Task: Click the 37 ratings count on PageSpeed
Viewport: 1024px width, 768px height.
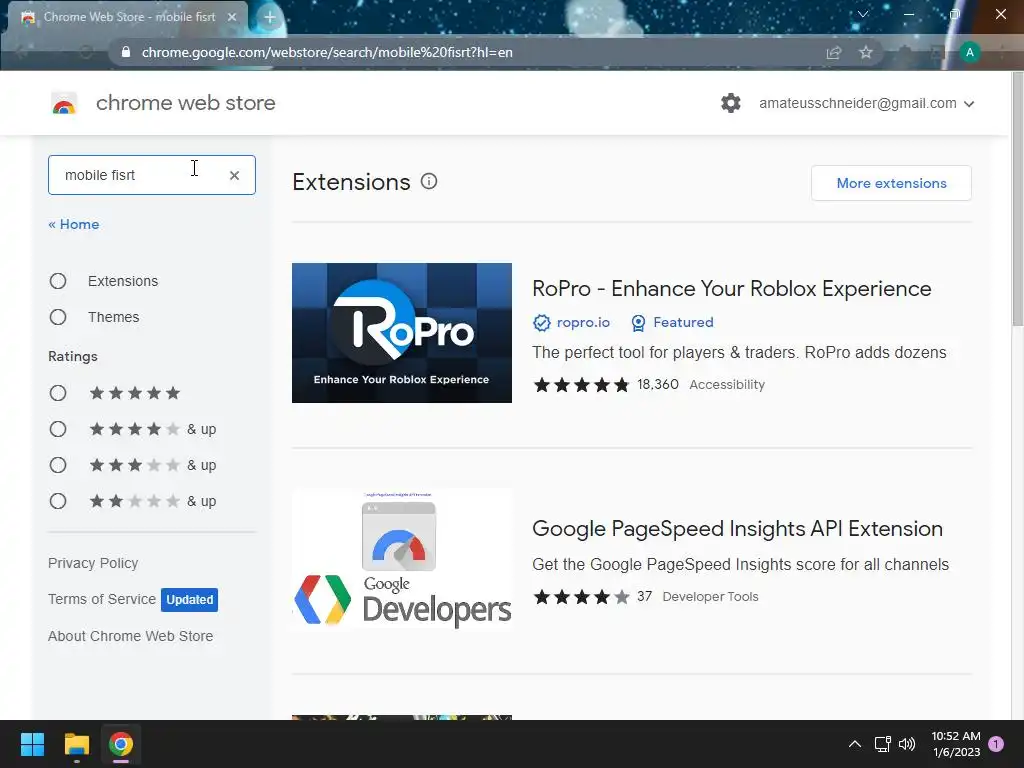Action: click(645, 596)
